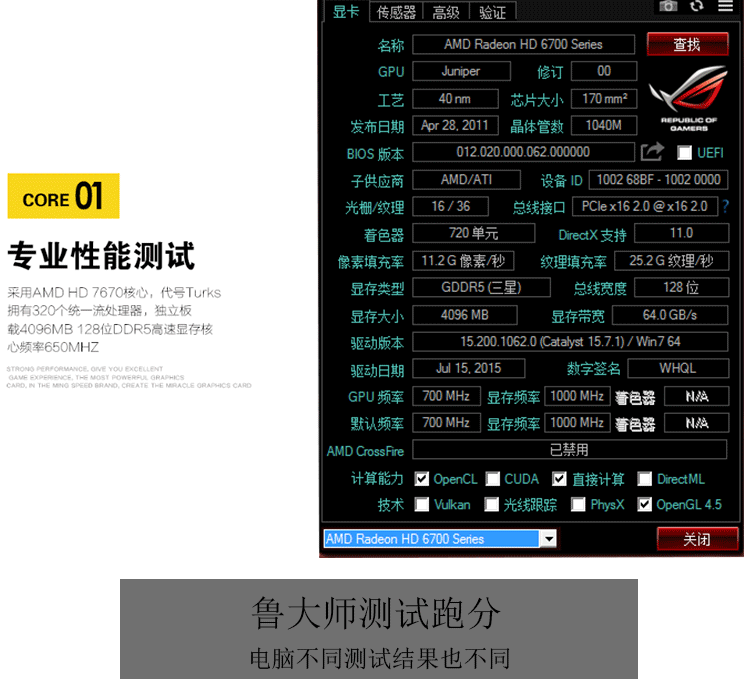Click the 11.2 G 像素/秒 pixel fillrate value
The height and width of the screenshot is (685, 745).
(463, 261)
